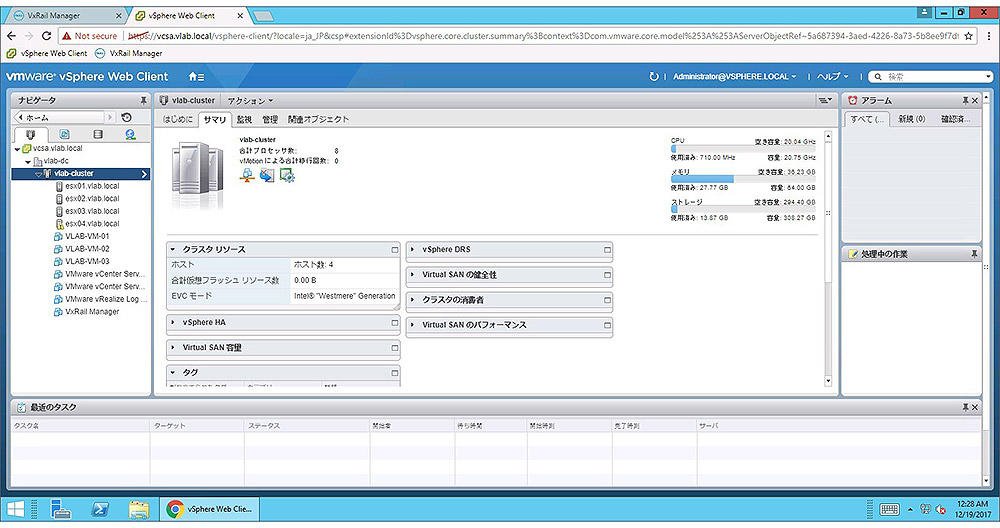This screenshot has width=1000, height=528.
Task: Refresh the vSphere Web Client view
Action: [654, 77]
